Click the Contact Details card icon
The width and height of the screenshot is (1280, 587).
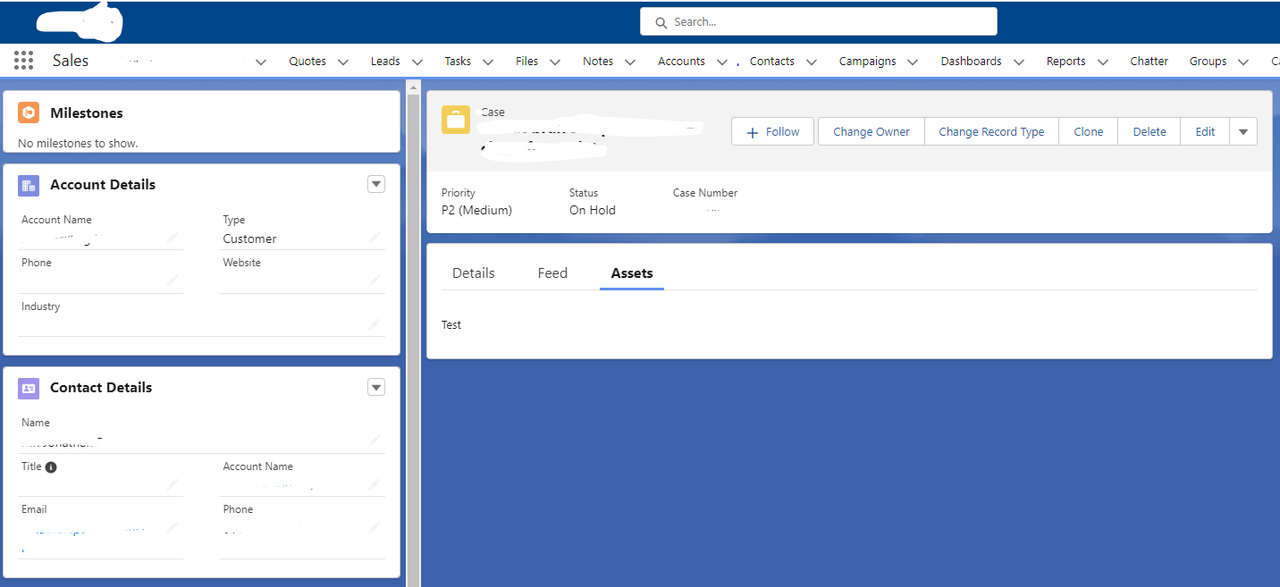point(28,387)
